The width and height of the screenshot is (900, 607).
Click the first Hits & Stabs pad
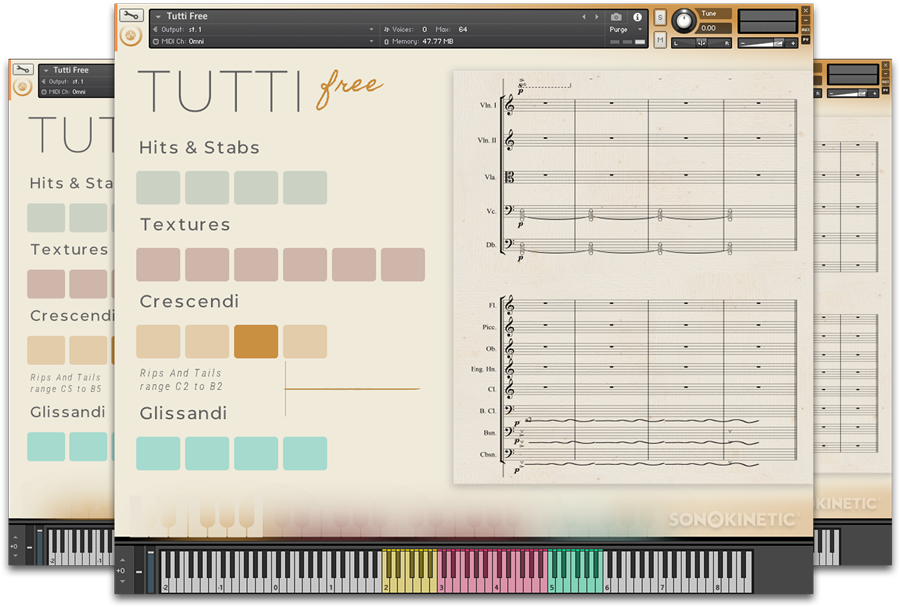pos(158,188)
